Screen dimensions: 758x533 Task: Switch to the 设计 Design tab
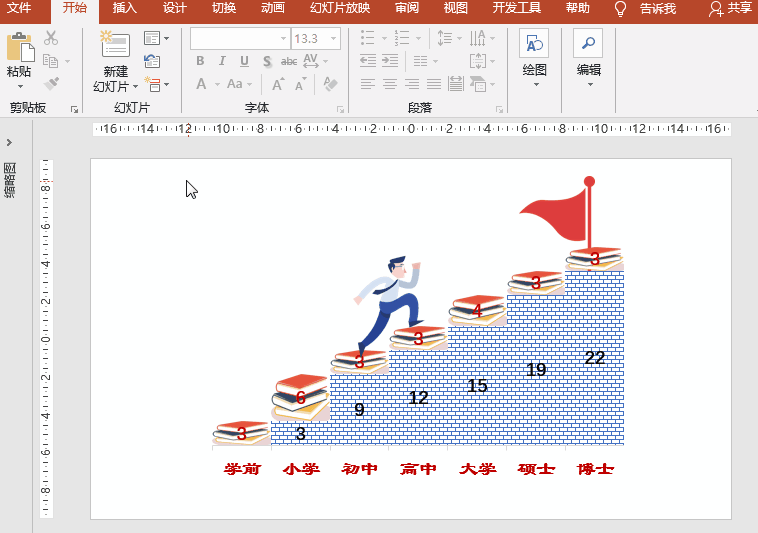click(174, 8)
